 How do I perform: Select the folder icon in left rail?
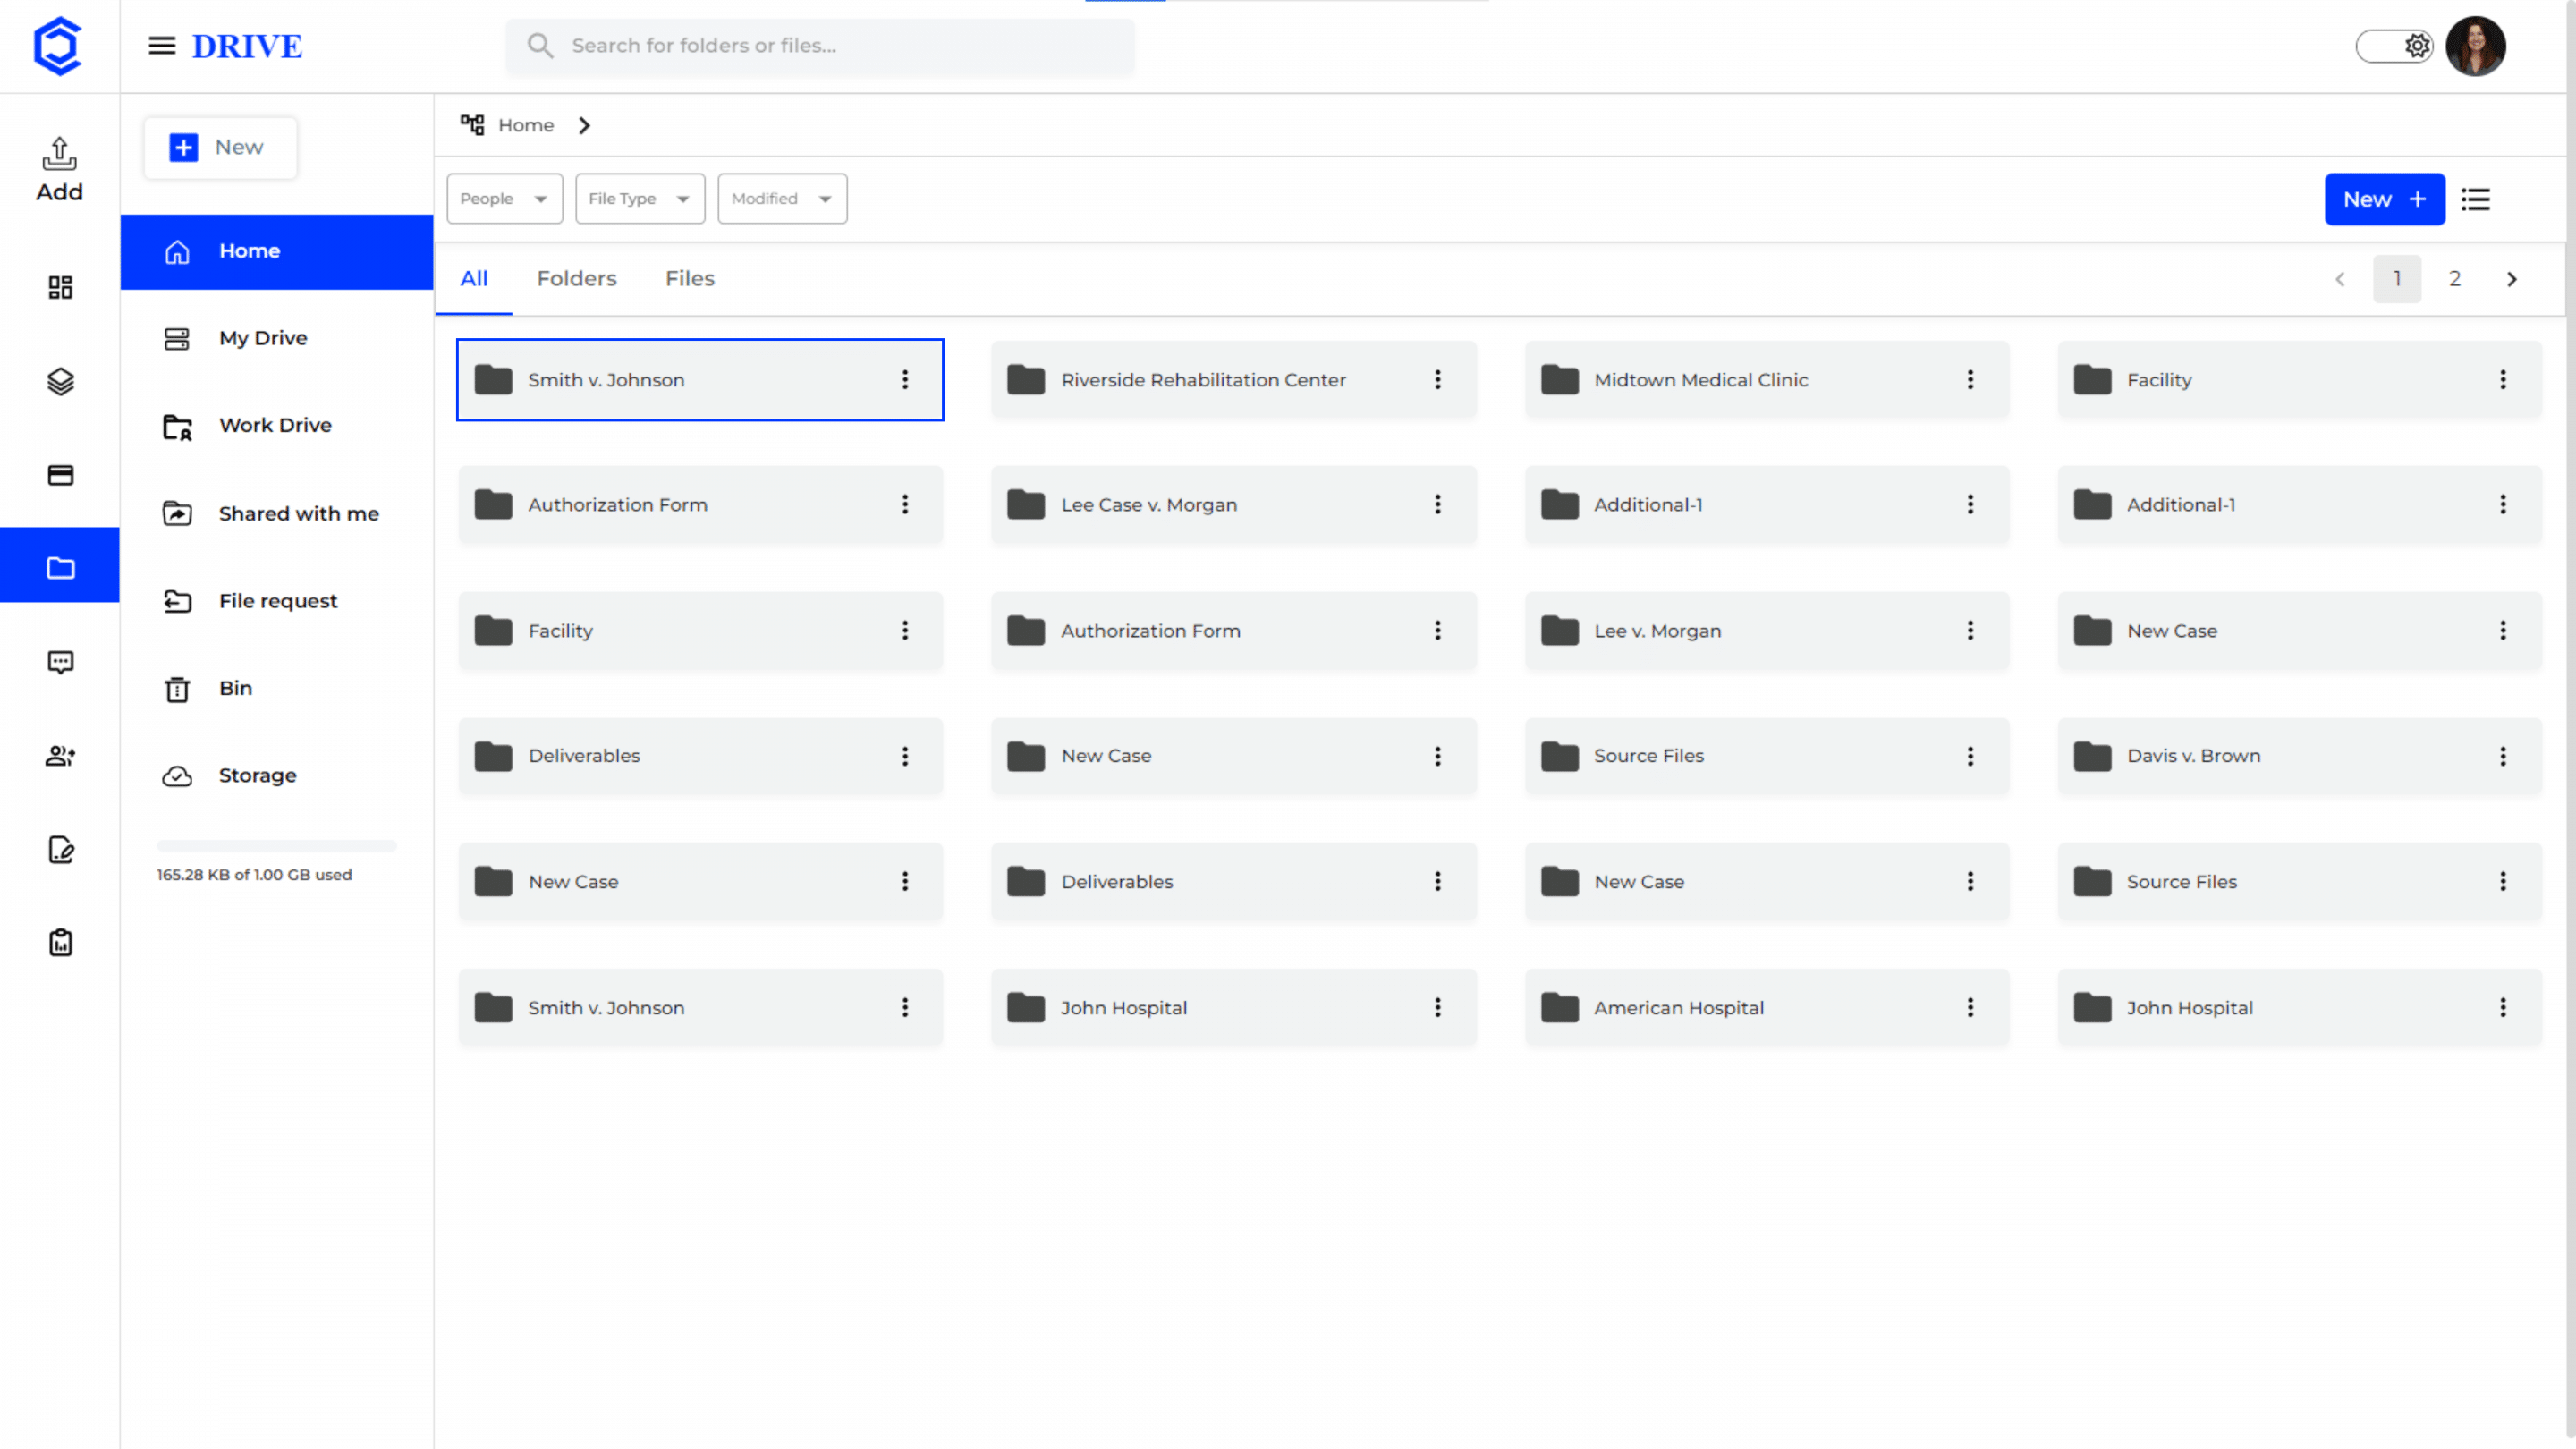(x=60, y=568)
